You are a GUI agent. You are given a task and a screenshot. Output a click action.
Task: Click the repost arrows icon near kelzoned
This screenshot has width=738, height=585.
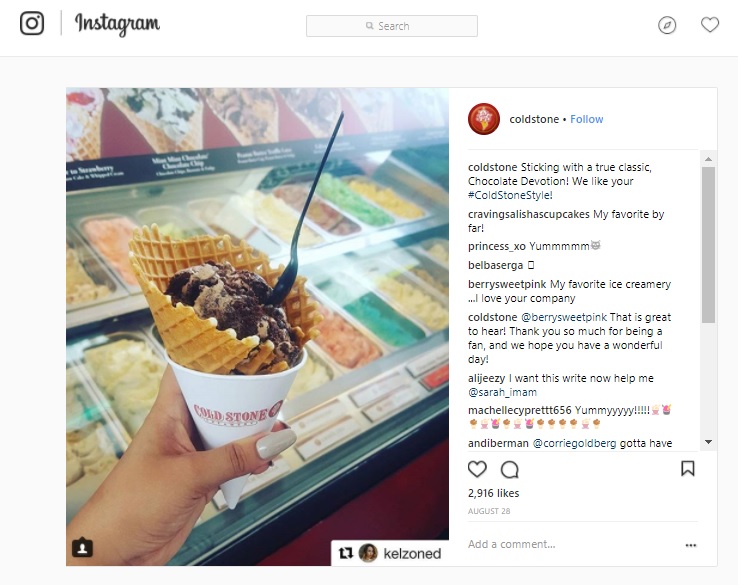(x=346, y=553)
